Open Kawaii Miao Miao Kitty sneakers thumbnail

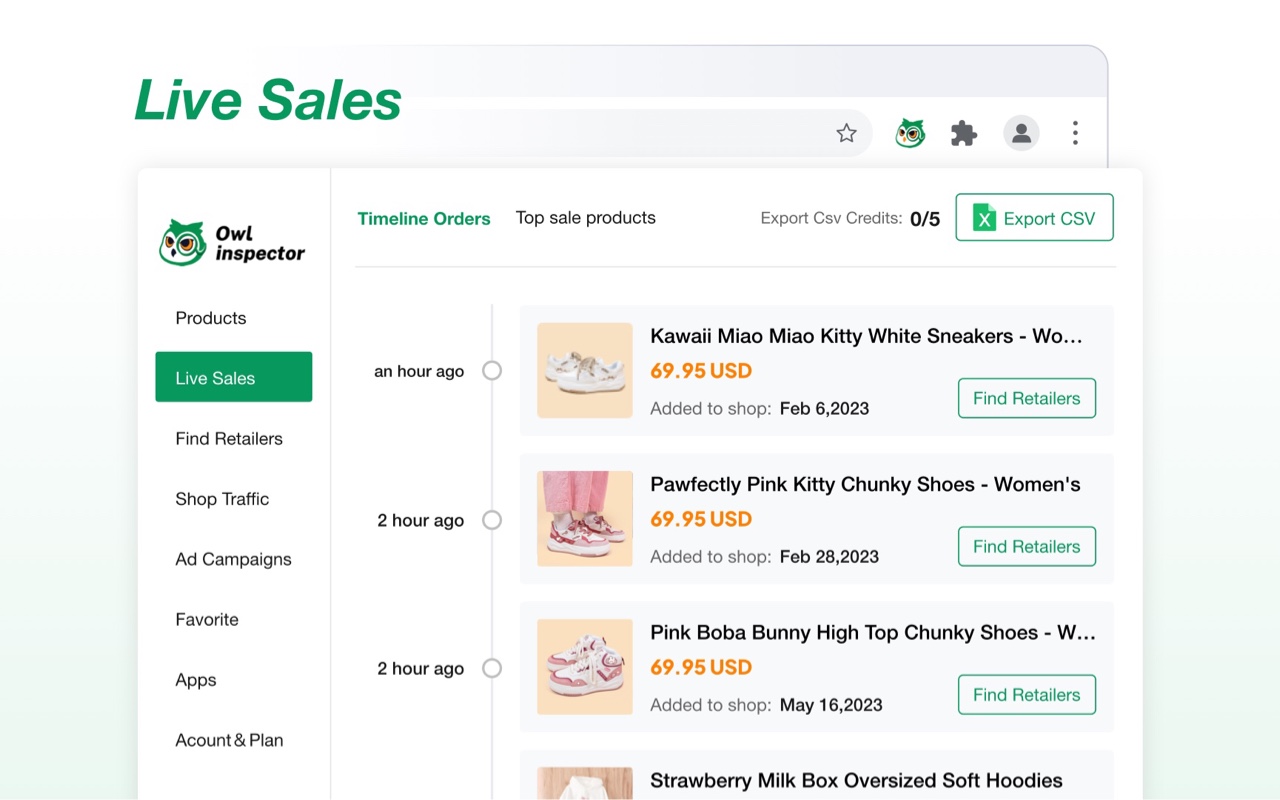coord(585,370)
